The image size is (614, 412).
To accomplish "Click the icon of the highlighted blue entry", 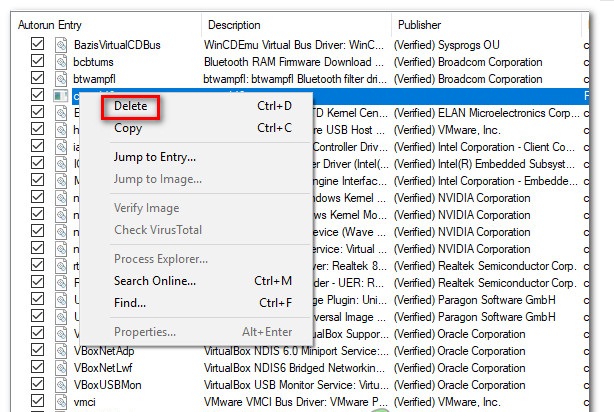I will 61,96.
